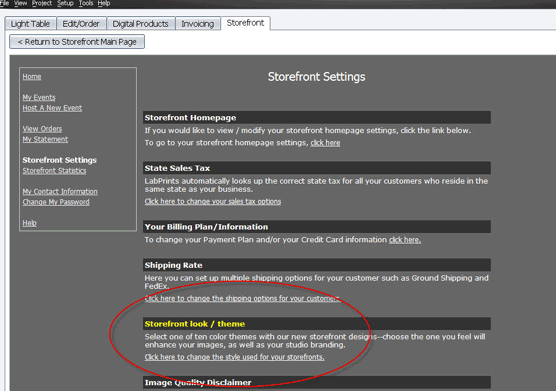Open the File menu

point(4,3)
